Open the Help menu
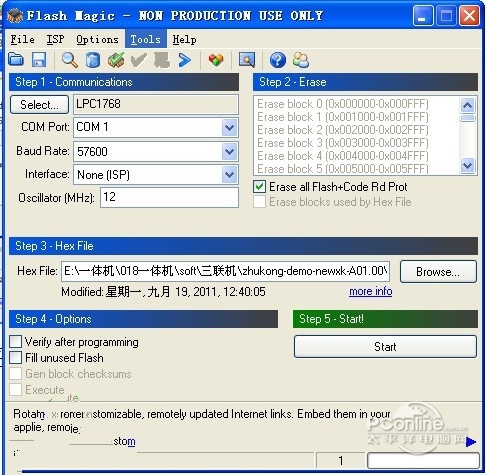 [184, 39]
